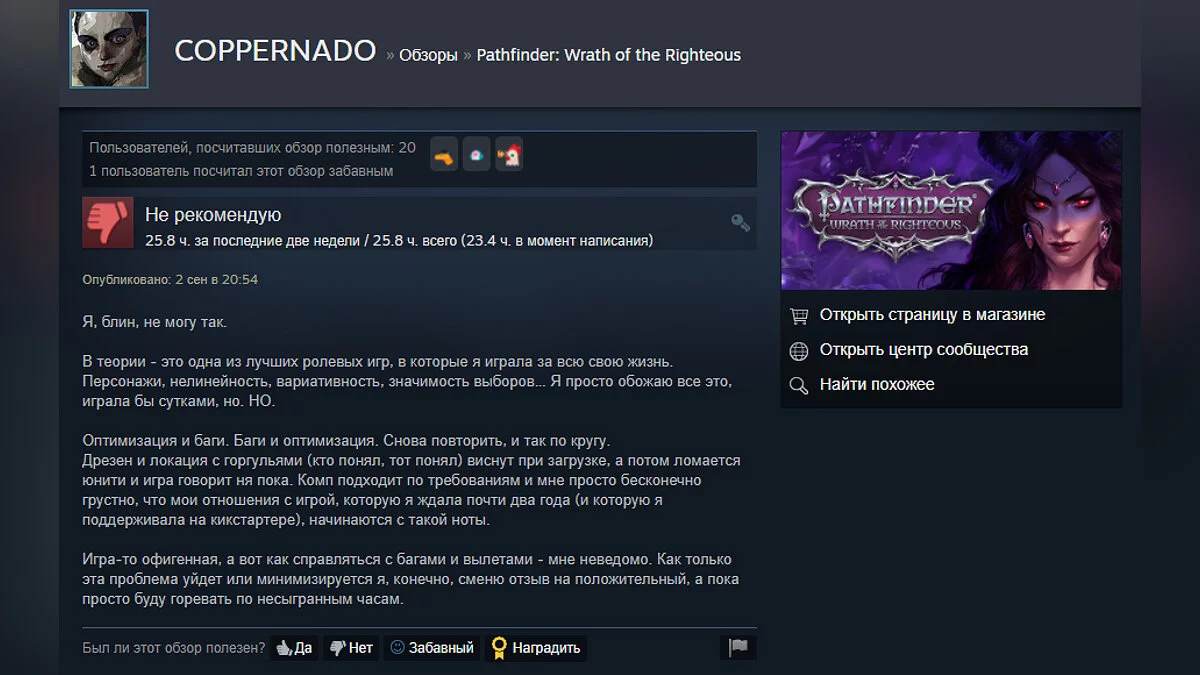Click the globe community hub icon
Screen dimensions: 1200x675
799,351
